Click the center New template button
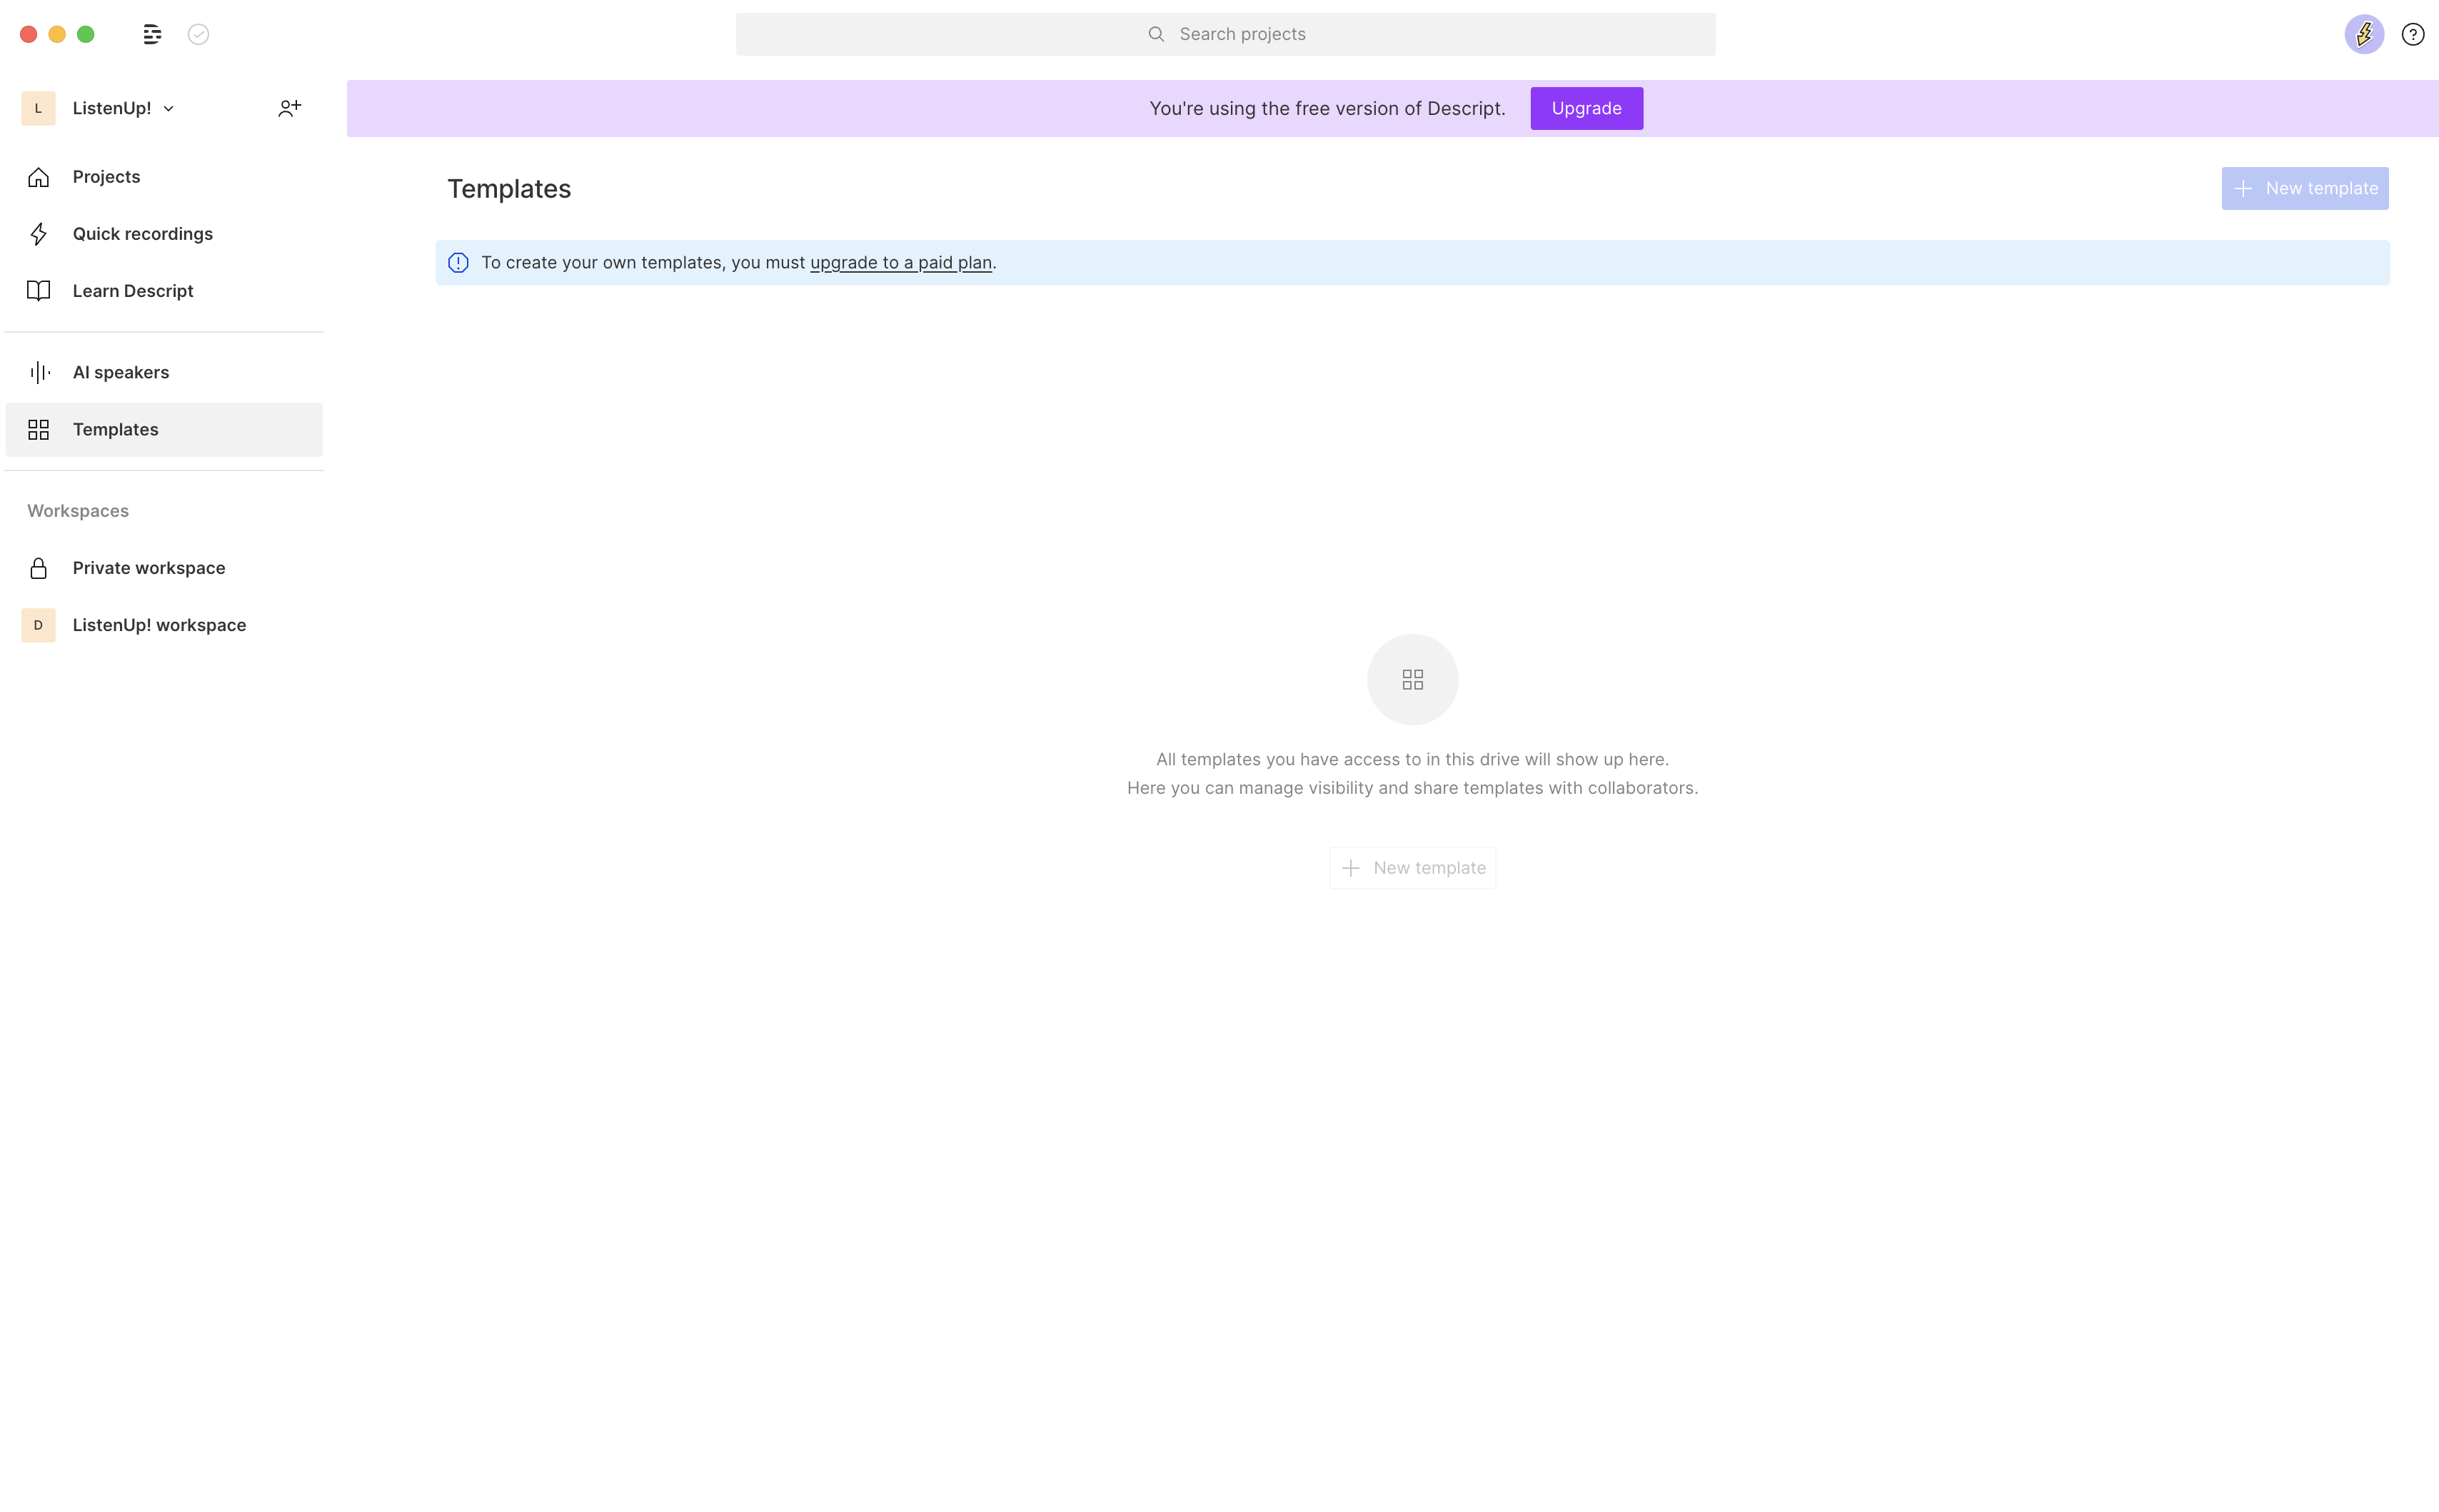Image resolution: width=2439 pixels, height=1512 pixels. click(x=1412, y=868)
